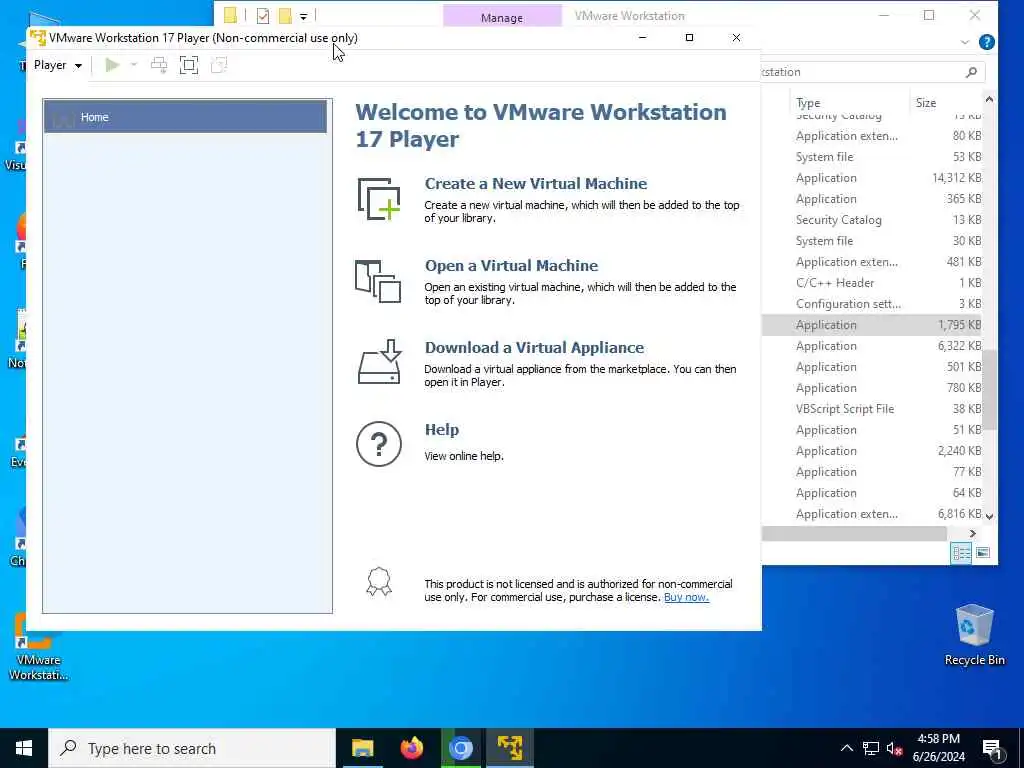The height and width of the screenshot is (768, 1024).
Task: Click the Buy now link
Action: pyautogui.click(x=686, y=598)
